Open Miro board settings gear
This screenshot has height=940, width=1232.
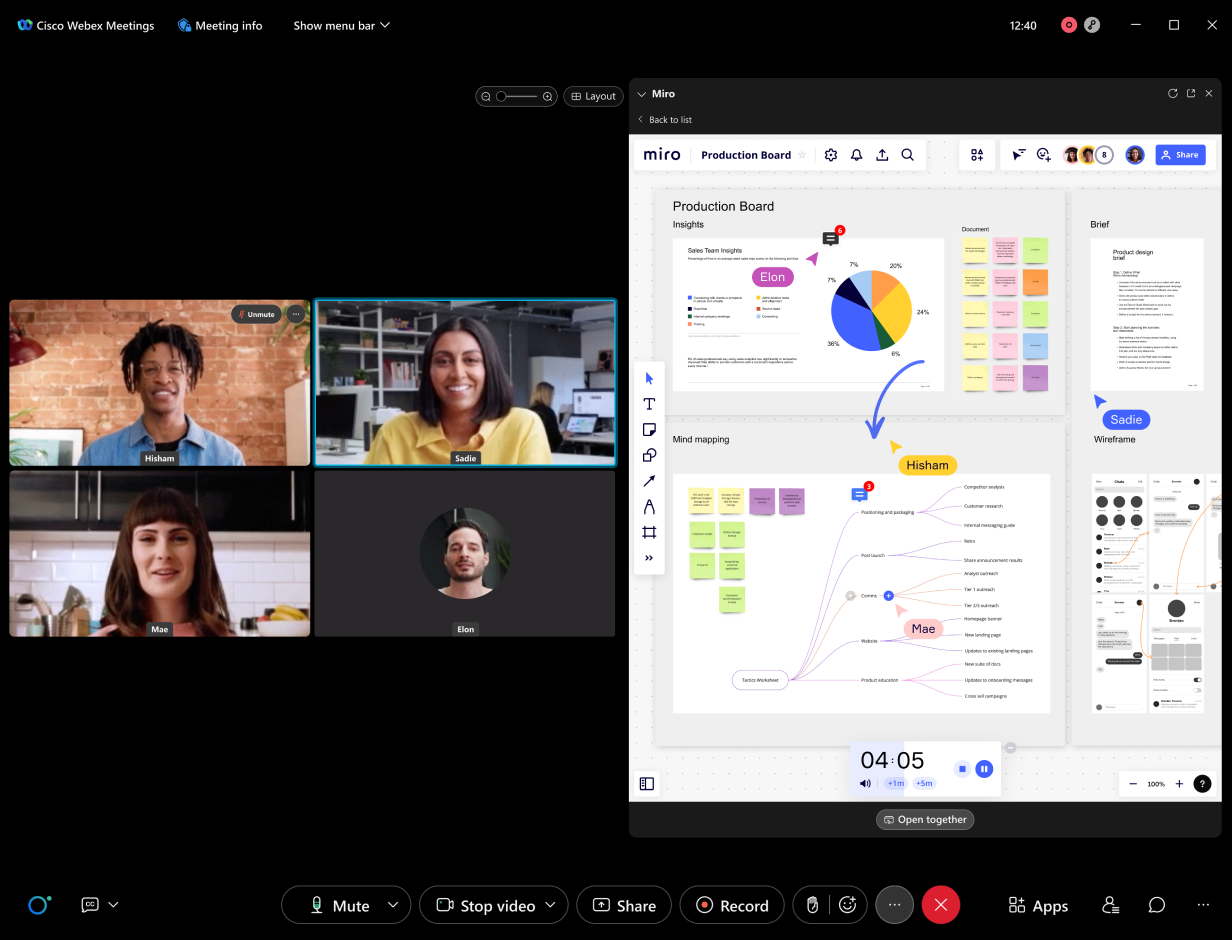[831, 155]
